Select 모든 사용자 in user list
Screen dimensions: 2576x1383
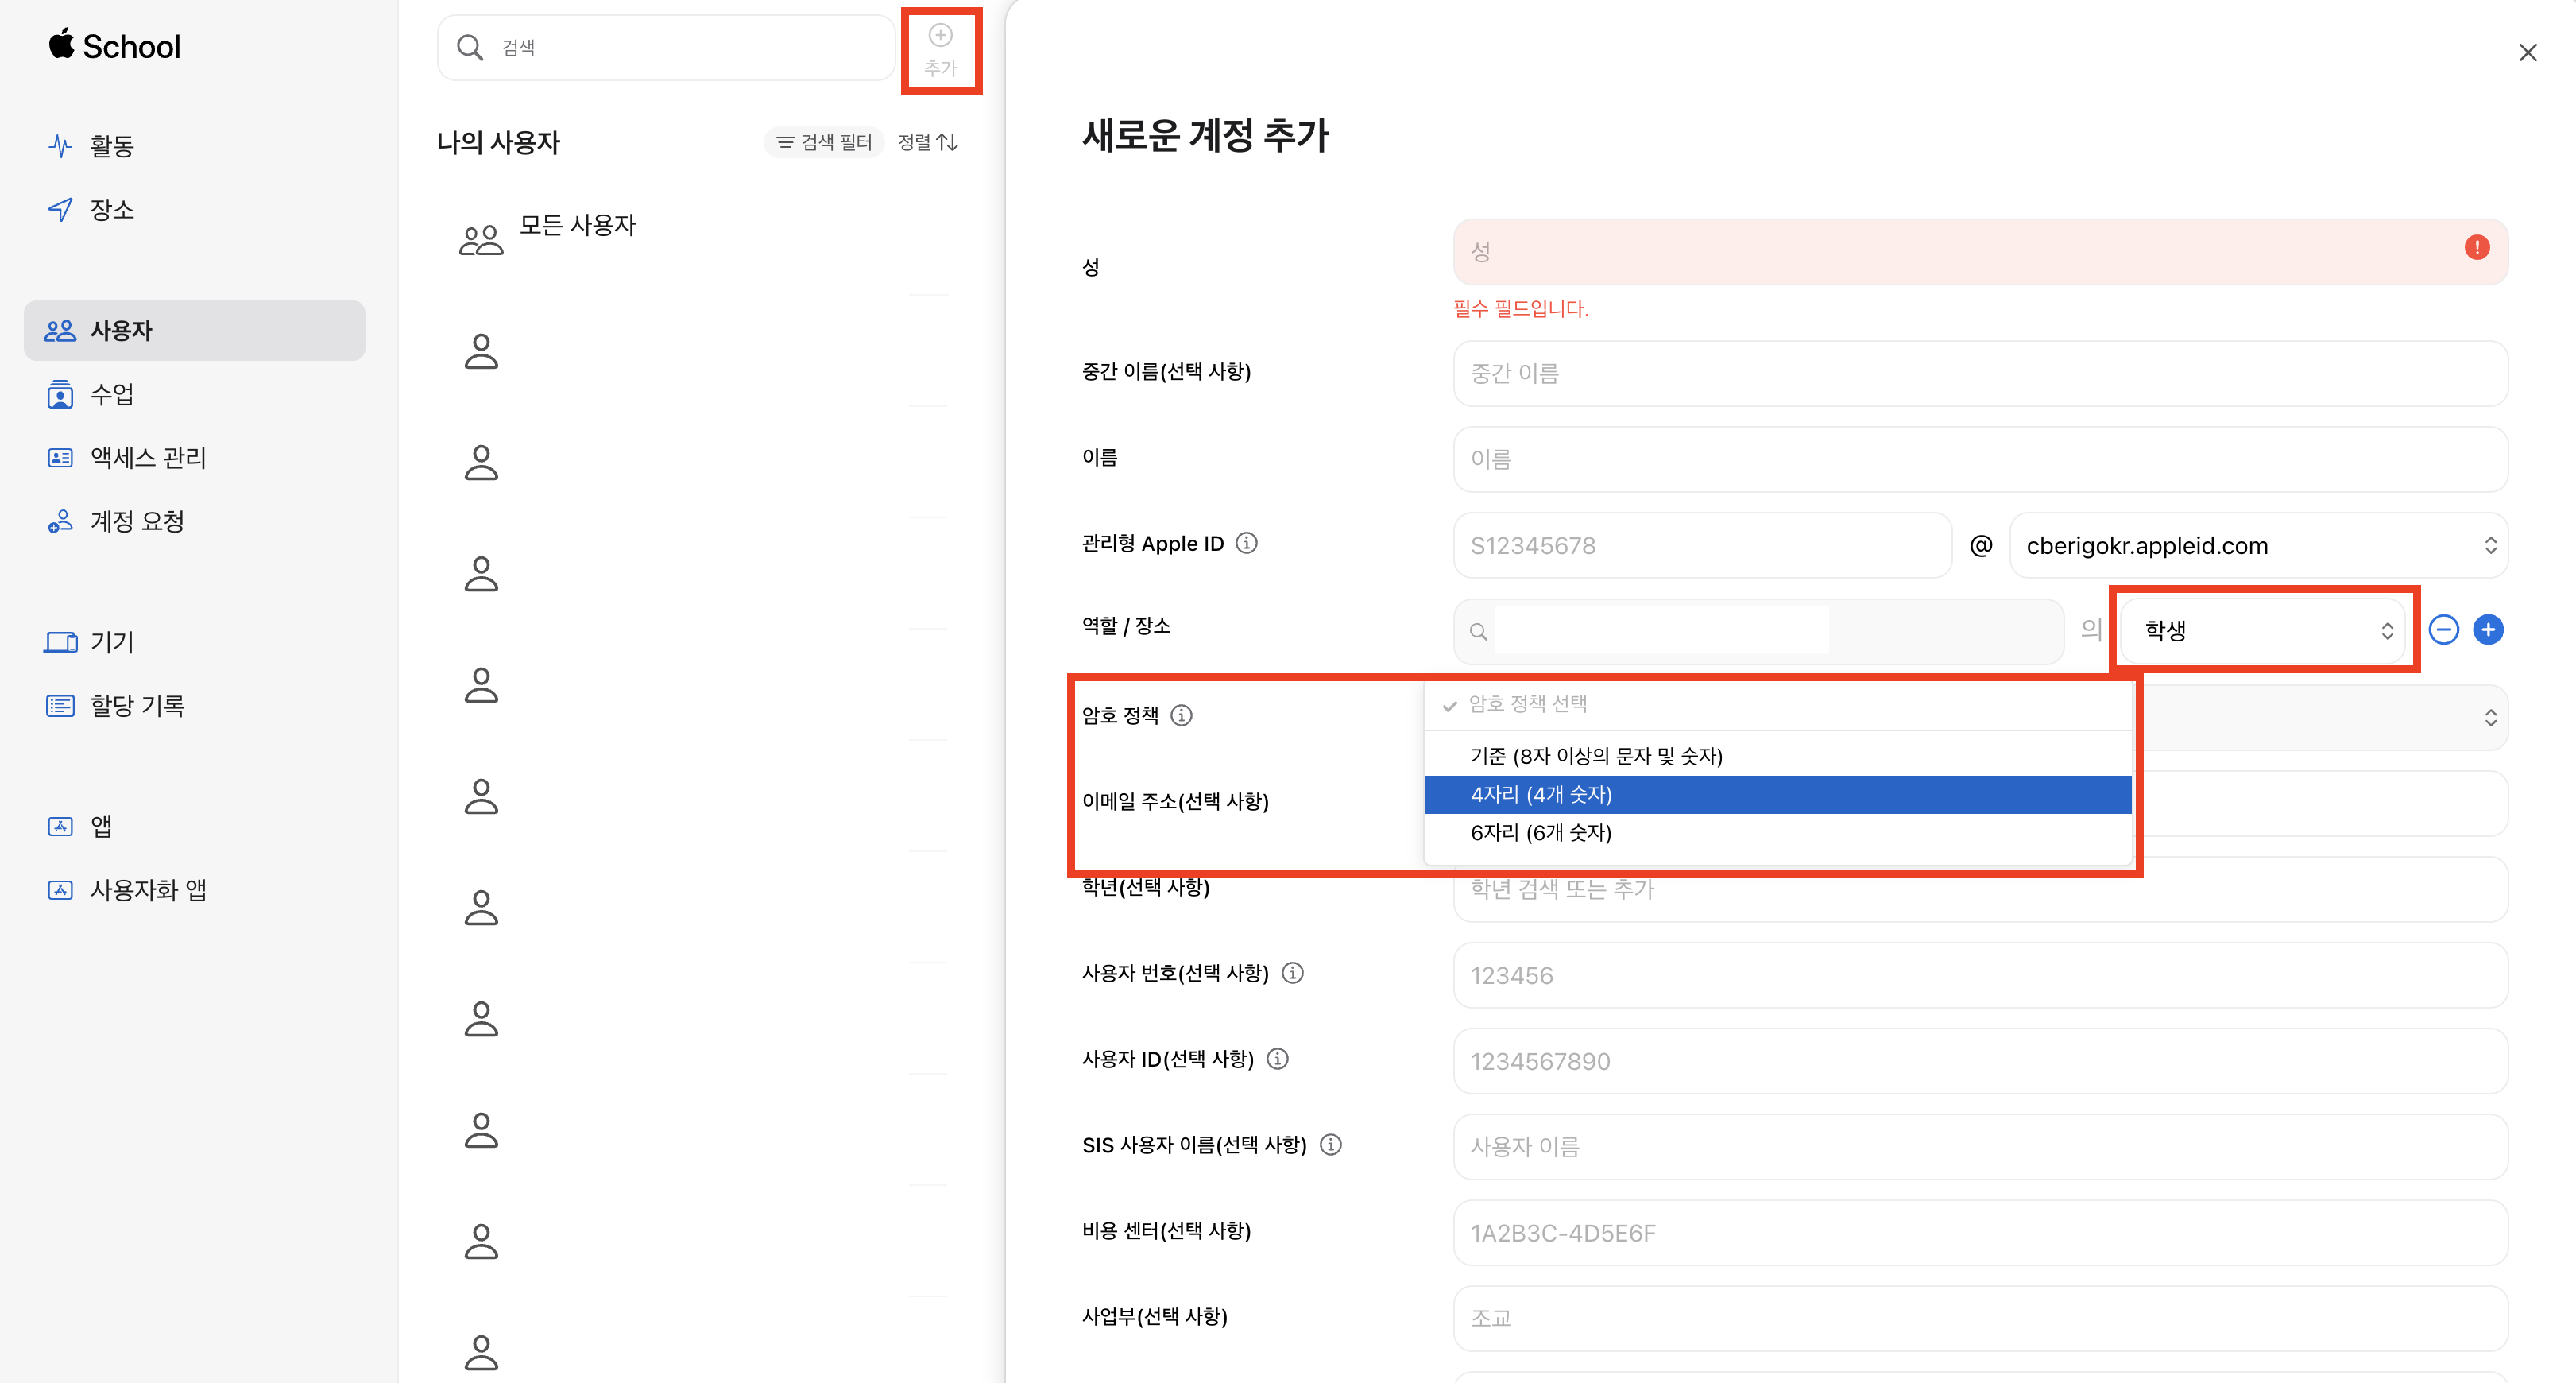point(577,225)
